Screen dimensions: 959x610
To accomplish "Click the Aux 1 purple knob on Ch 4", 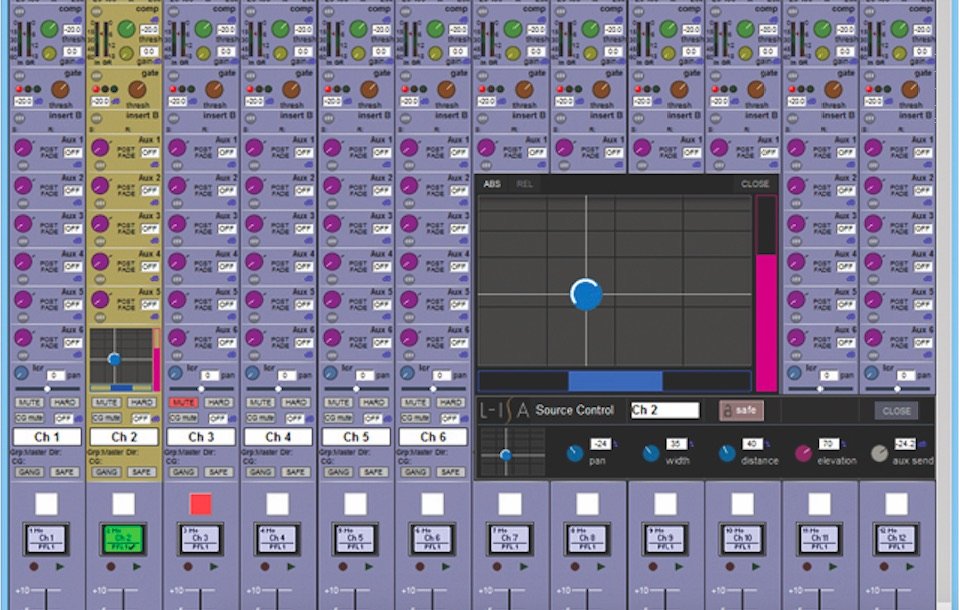I will (254, 148).
